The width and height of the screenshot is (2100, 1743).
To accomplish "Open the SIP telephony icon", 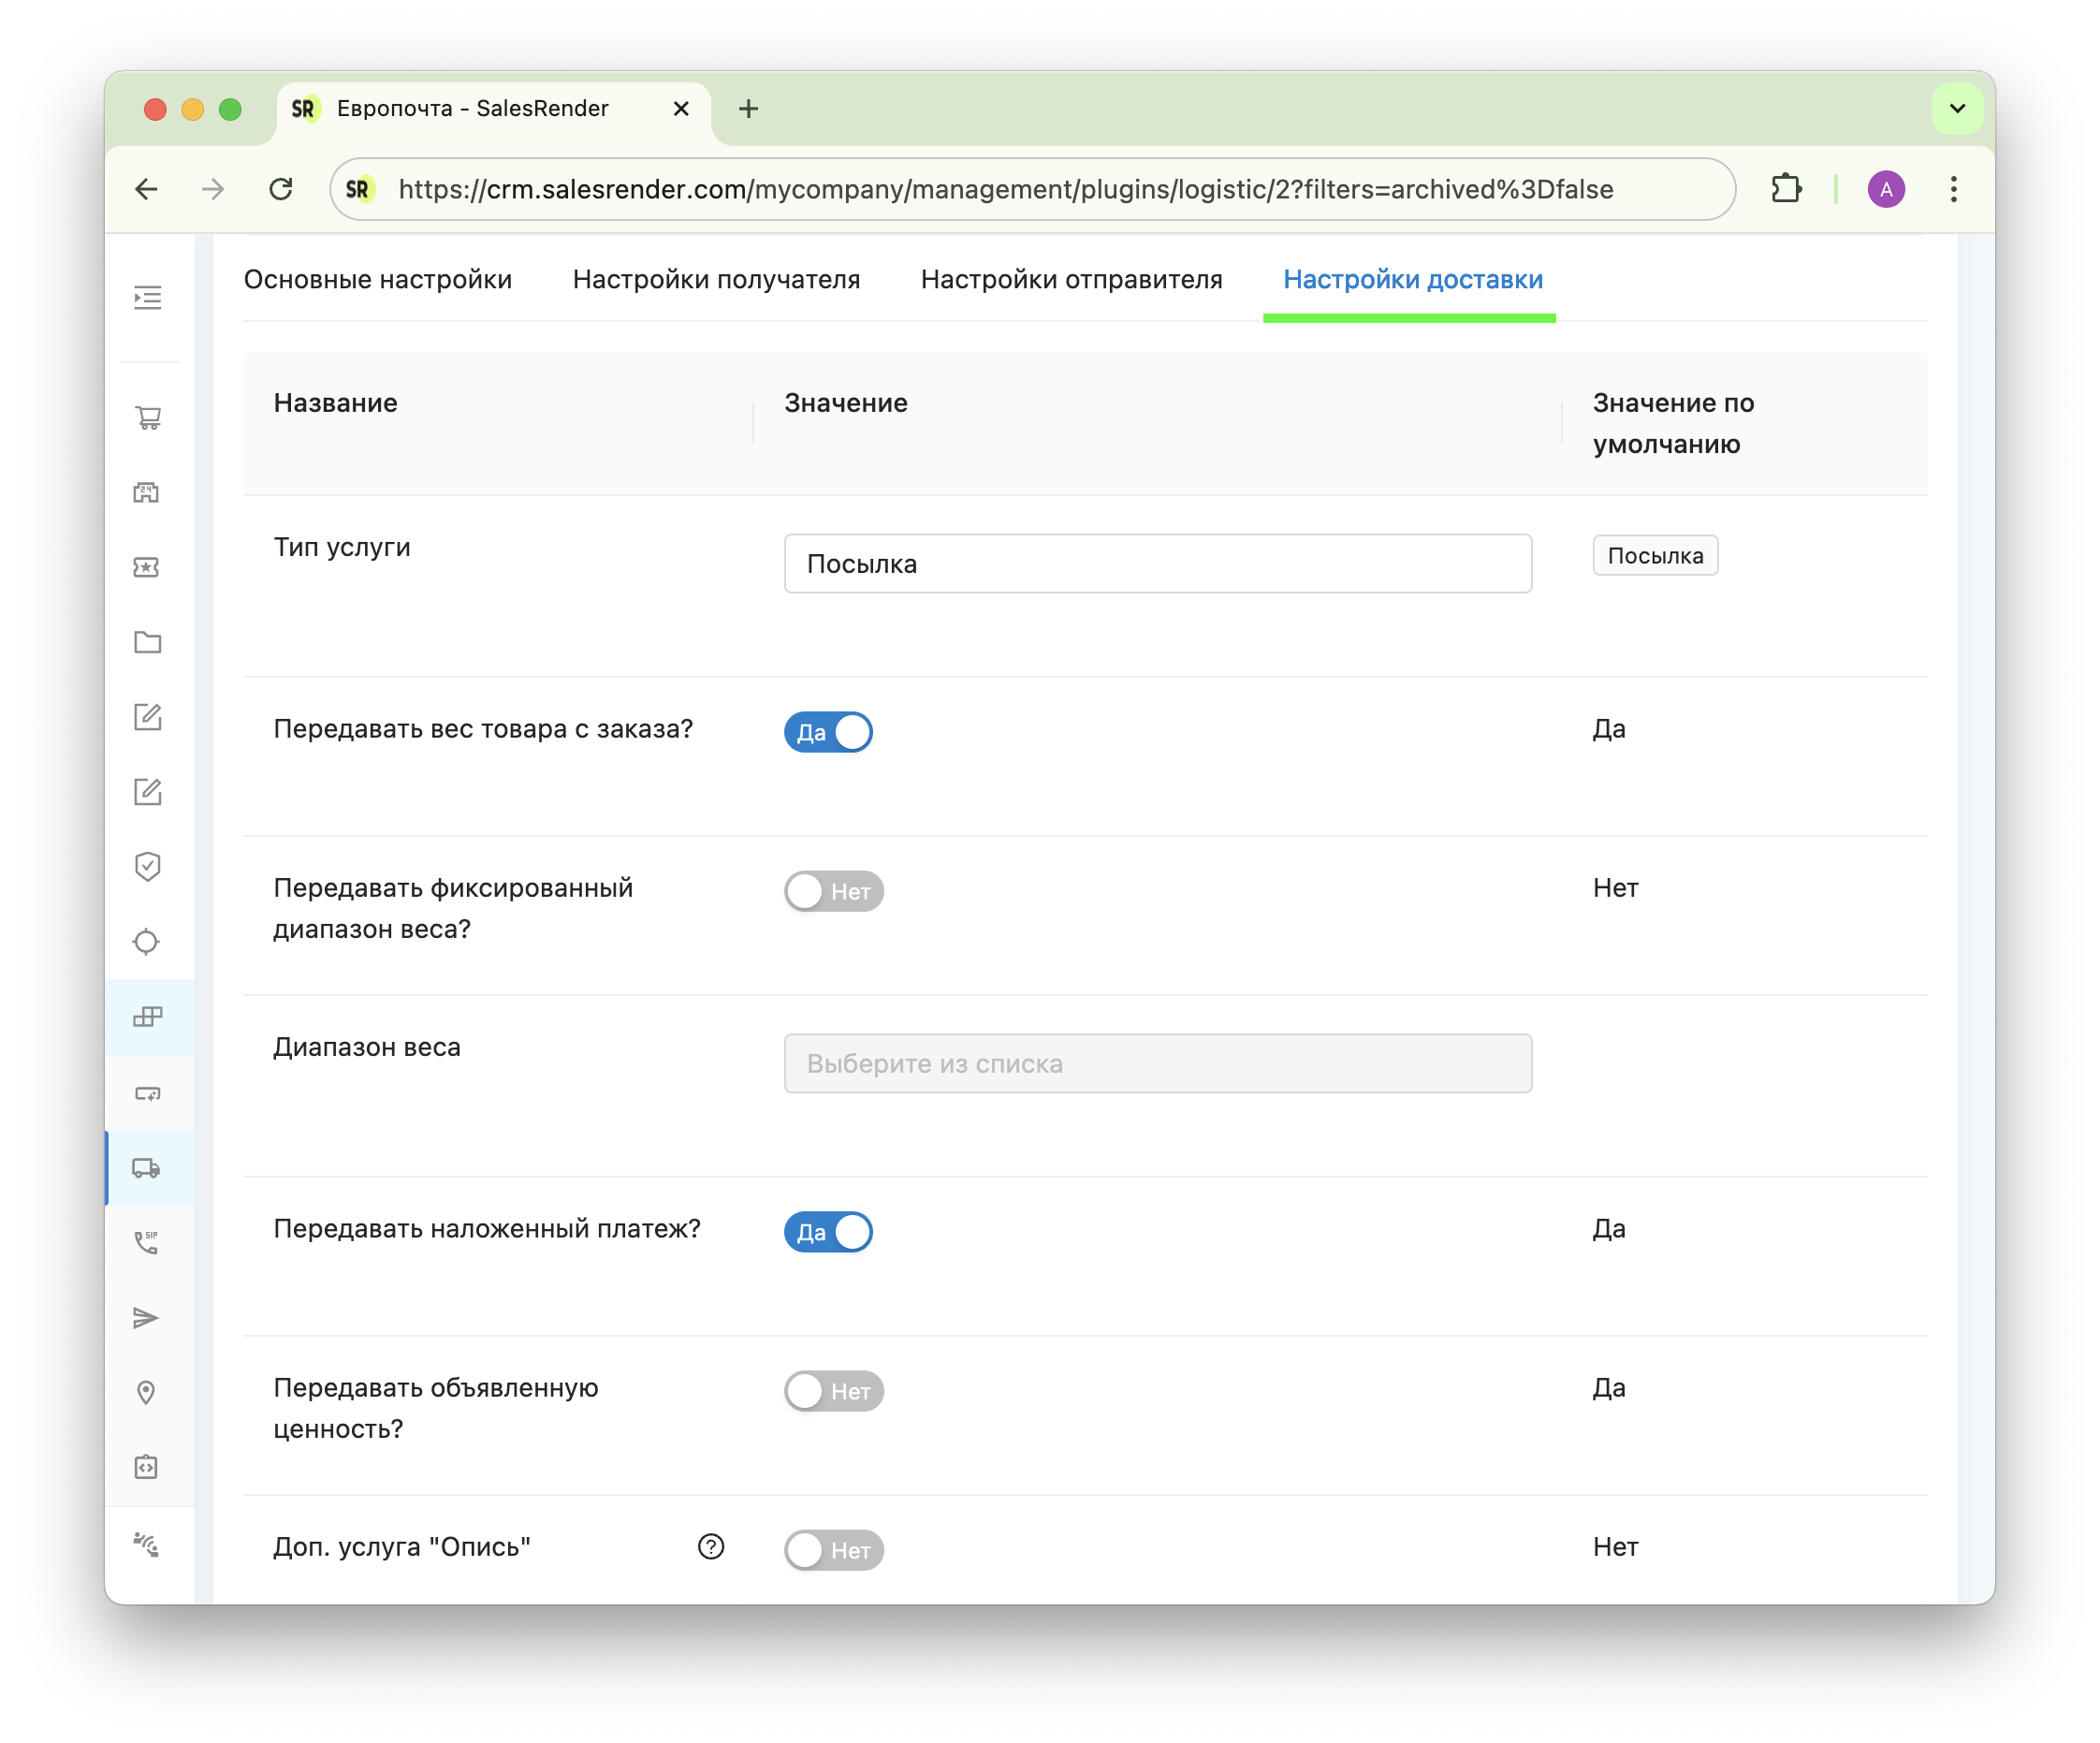I will coord(147,1242).
